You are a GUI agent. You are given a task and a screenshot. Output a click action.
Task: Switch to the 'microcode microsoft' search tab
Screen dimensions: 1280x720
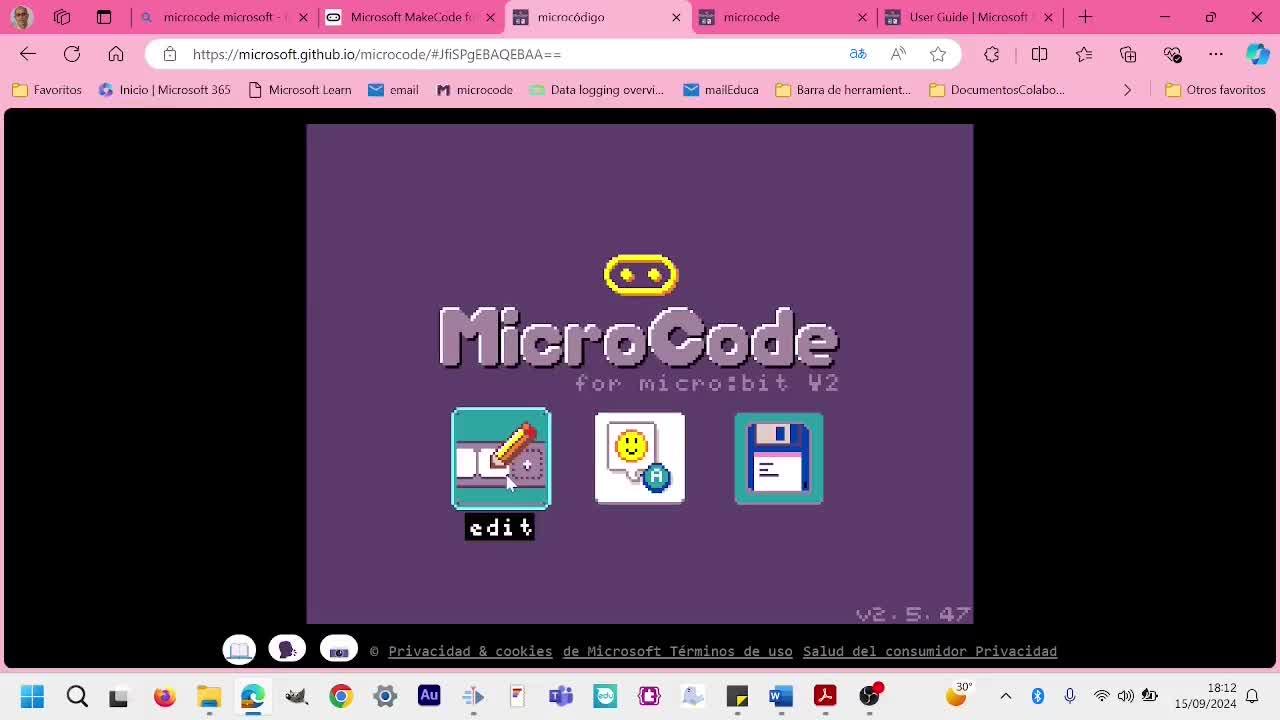tap(225, 17)
